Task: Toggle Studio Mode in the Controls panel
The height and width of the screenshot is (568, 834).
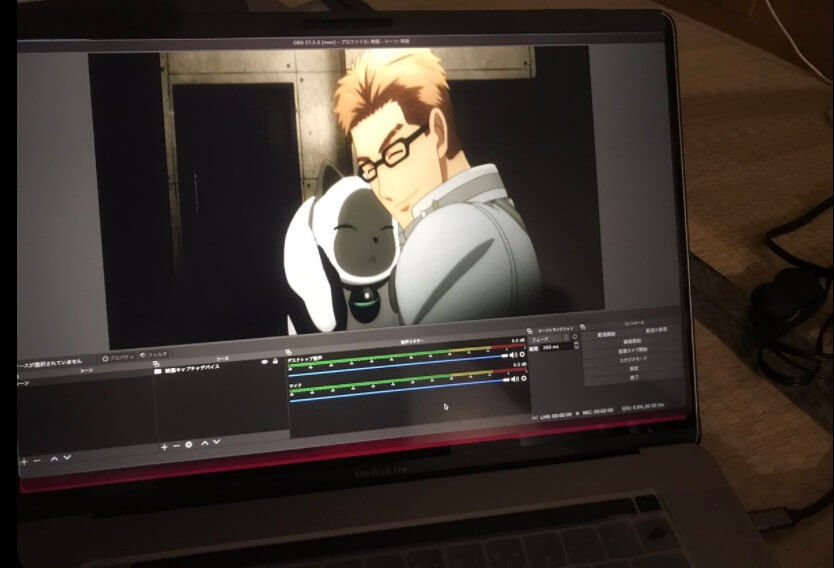Action: tap(633, 359)
